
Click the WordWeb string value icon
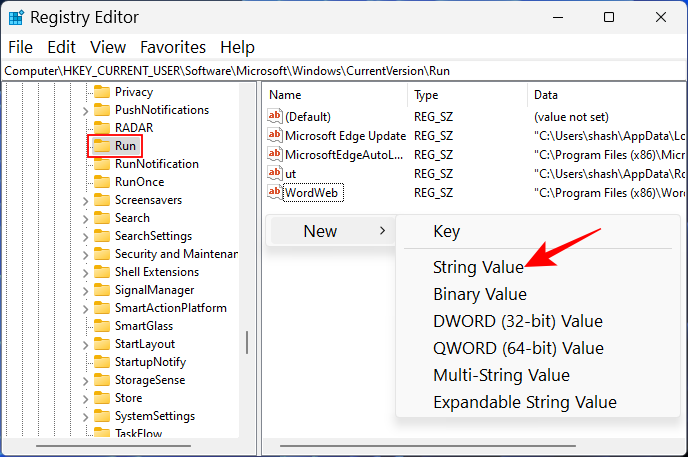(275, 192)
